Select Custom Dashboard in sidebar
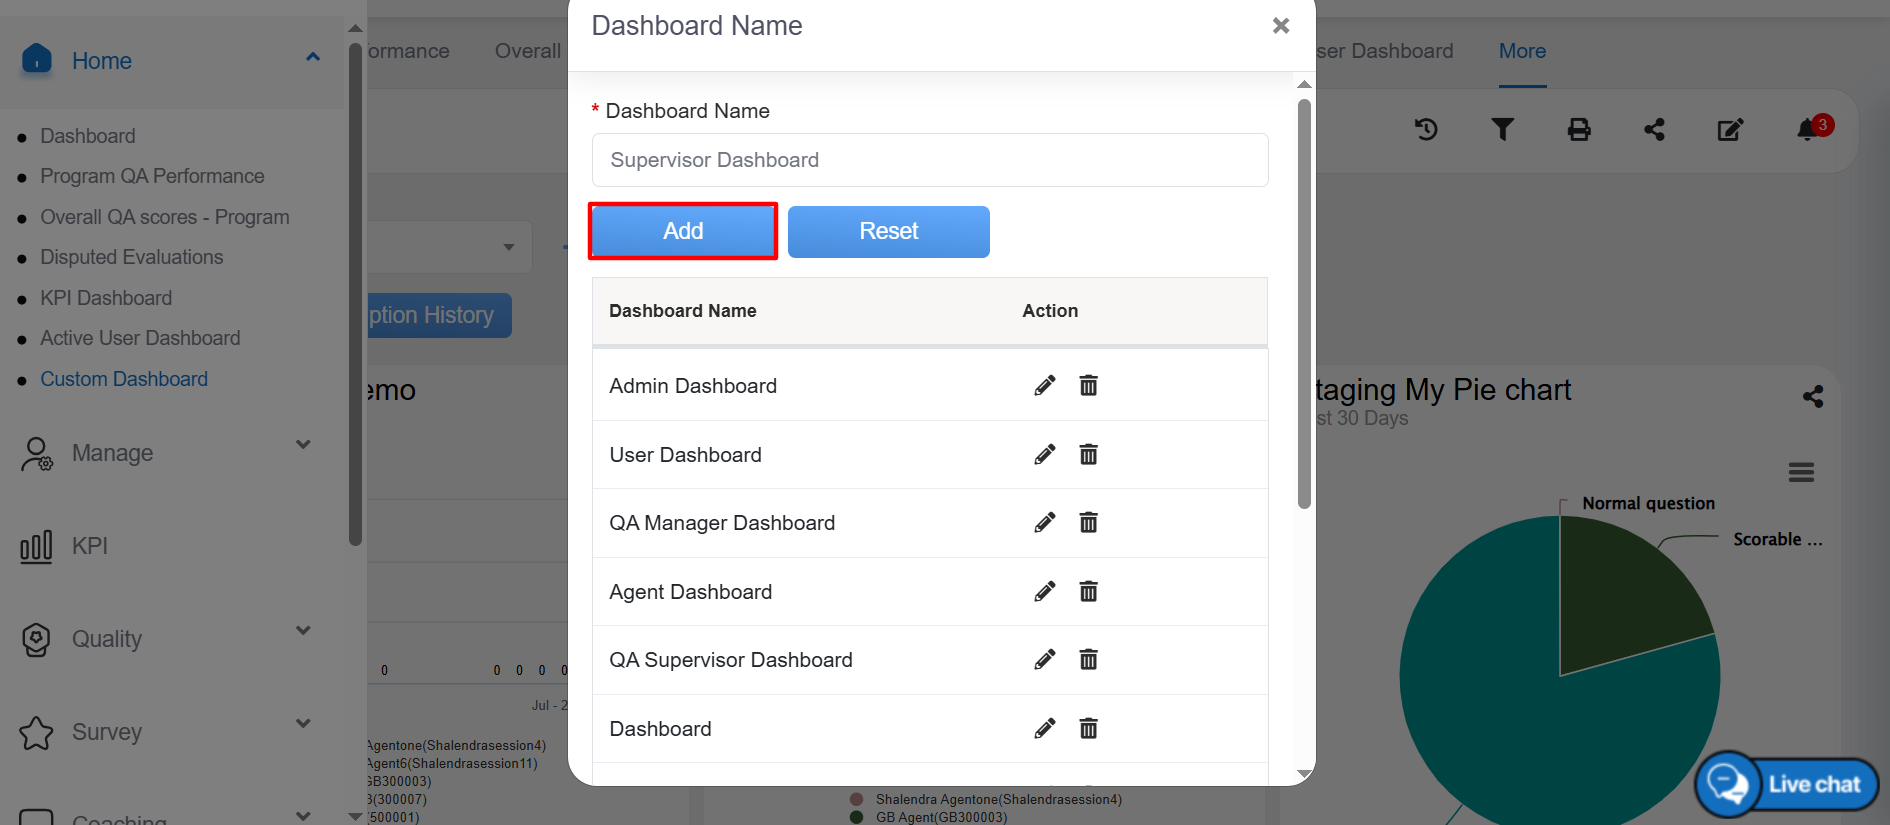The height and width of the screenshot is (825, 1890). (124, 379)
